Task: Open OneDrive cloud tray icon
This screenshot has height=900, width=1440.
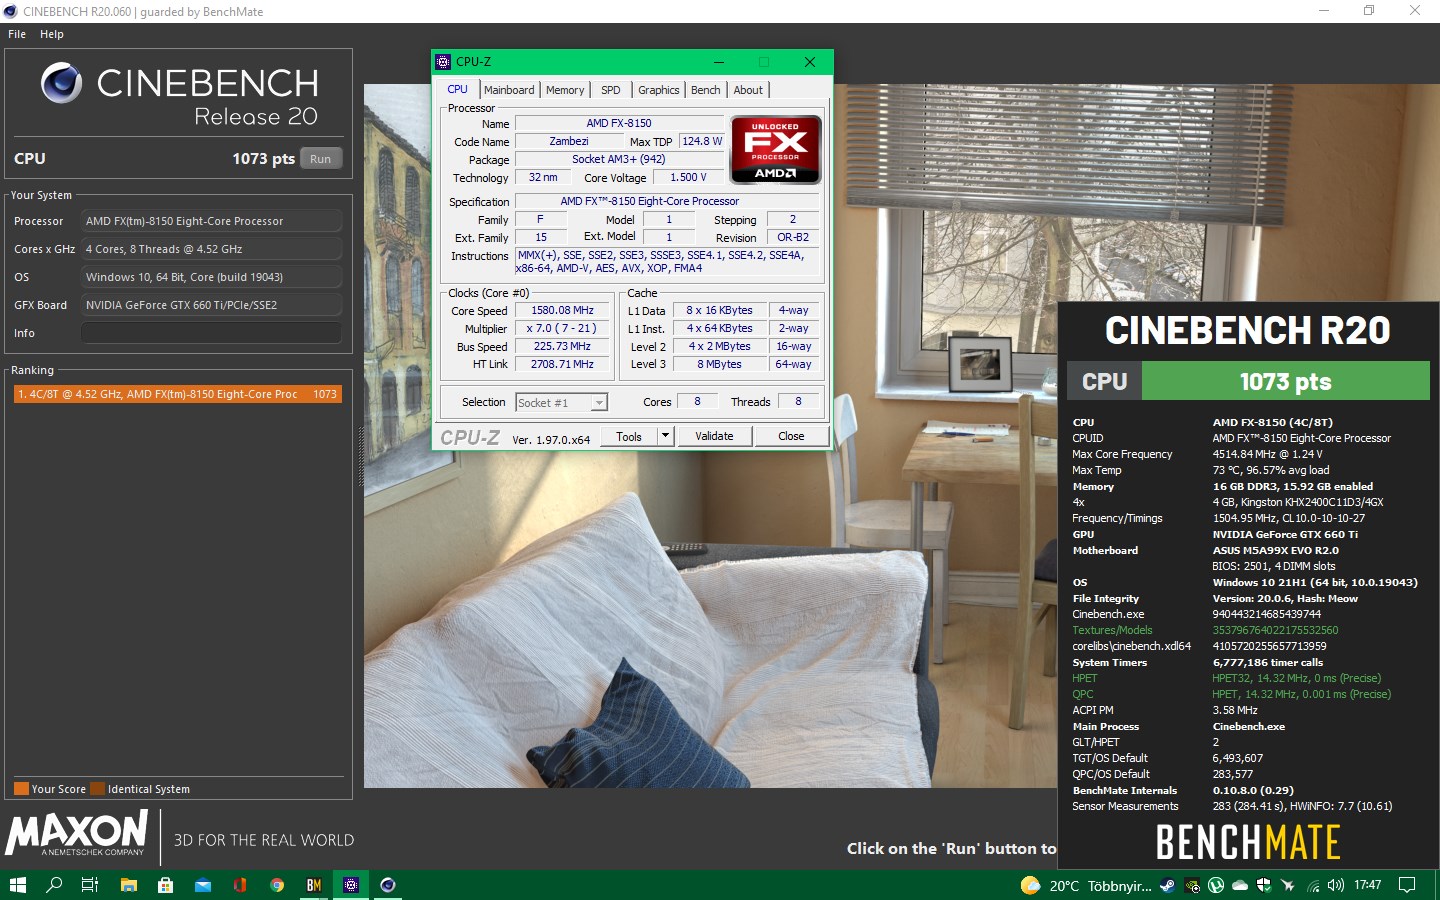Action: click(1240, 885)
